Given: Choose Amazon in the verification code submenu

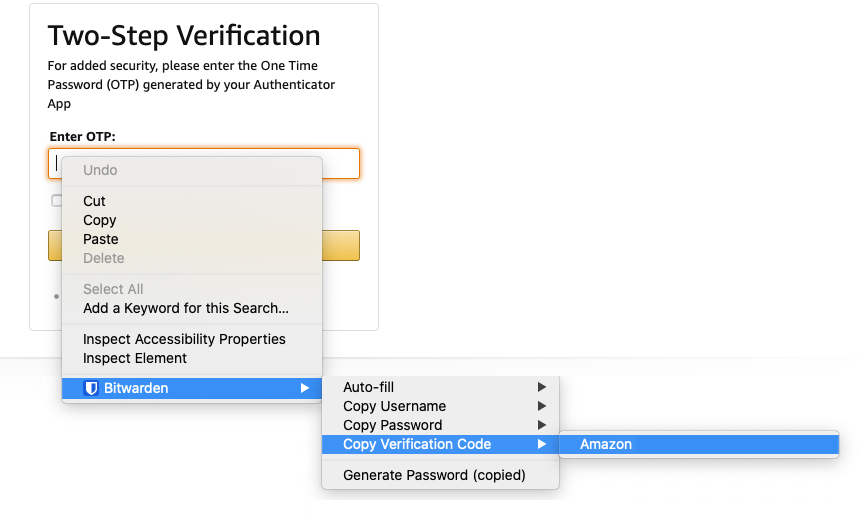Looking at the screenshot, I should point(606,444).
